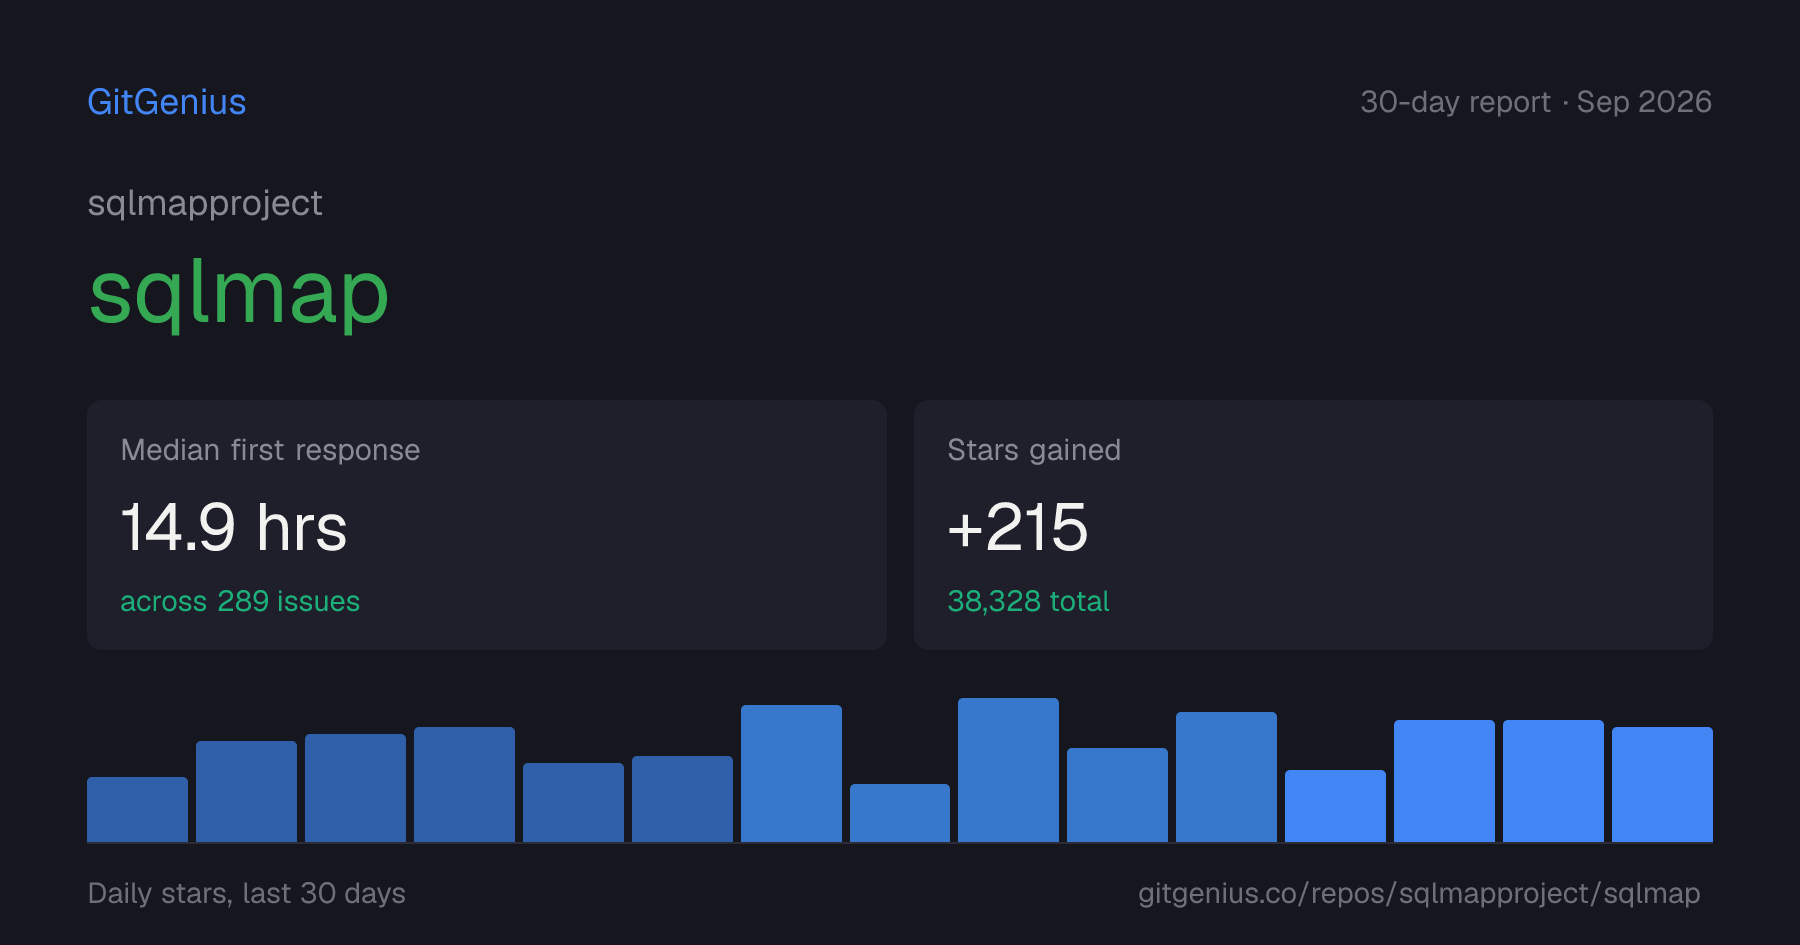The image size is (1800, 945).
Task: Select the second bar in the chart
Action: tap(246, 791)
